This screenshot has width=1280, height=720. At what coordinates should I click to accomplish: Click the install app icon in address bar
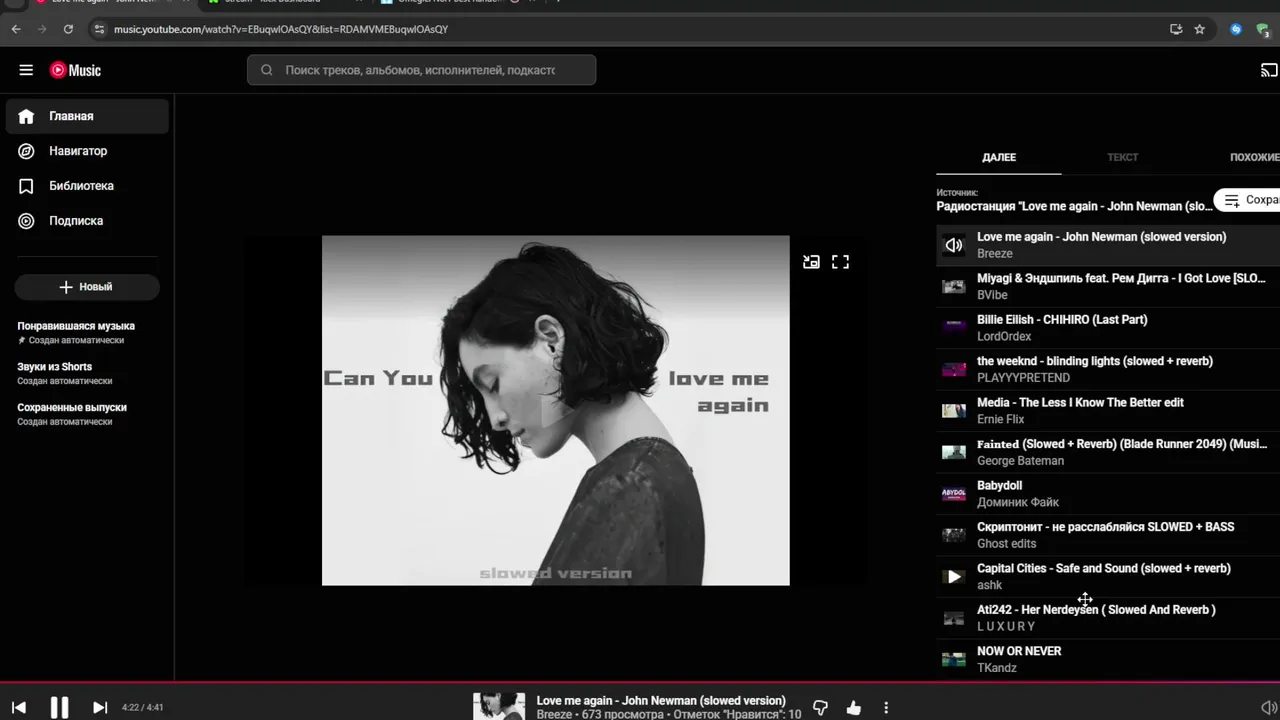[x=1176, y=29]
